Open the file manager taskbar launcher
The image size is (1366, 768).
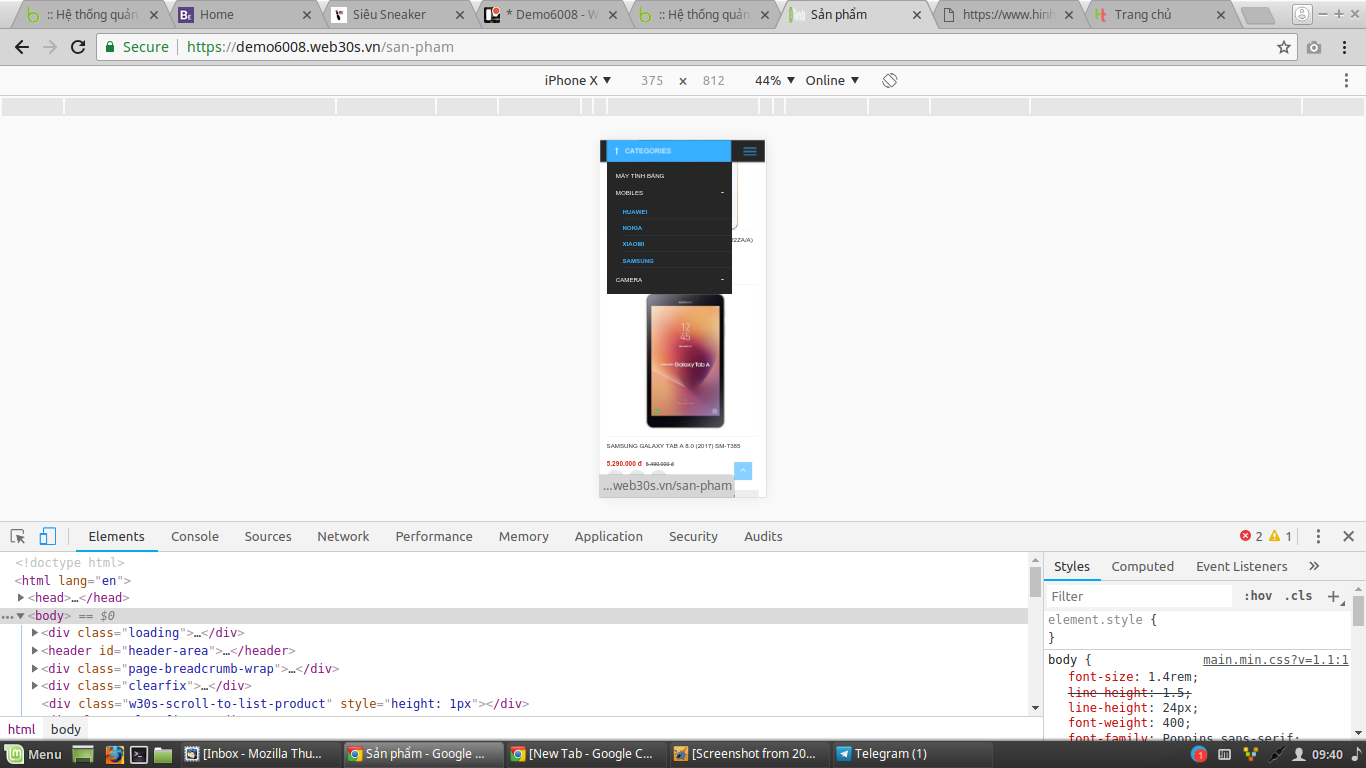point(164,754)
